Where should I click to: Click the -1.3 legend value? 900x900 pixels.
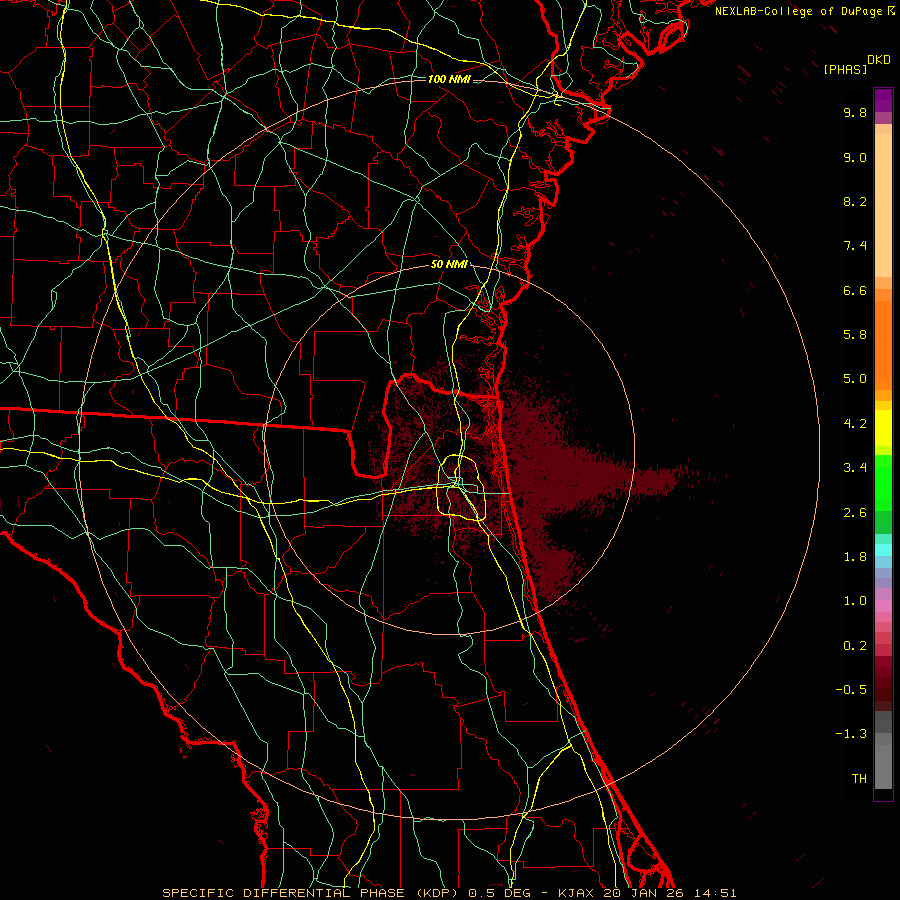[851, 734]
